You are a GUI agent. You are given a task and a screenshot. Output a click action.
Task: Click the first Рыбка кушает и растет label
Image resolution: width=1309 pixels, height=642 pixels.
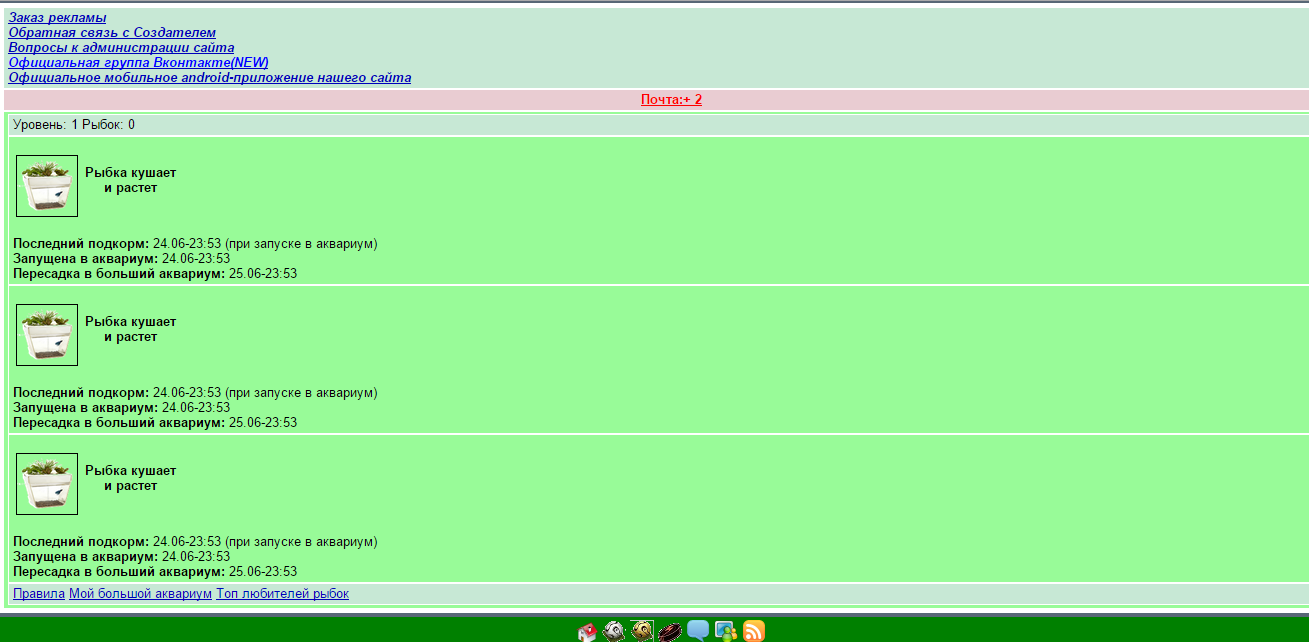[130, 180]
